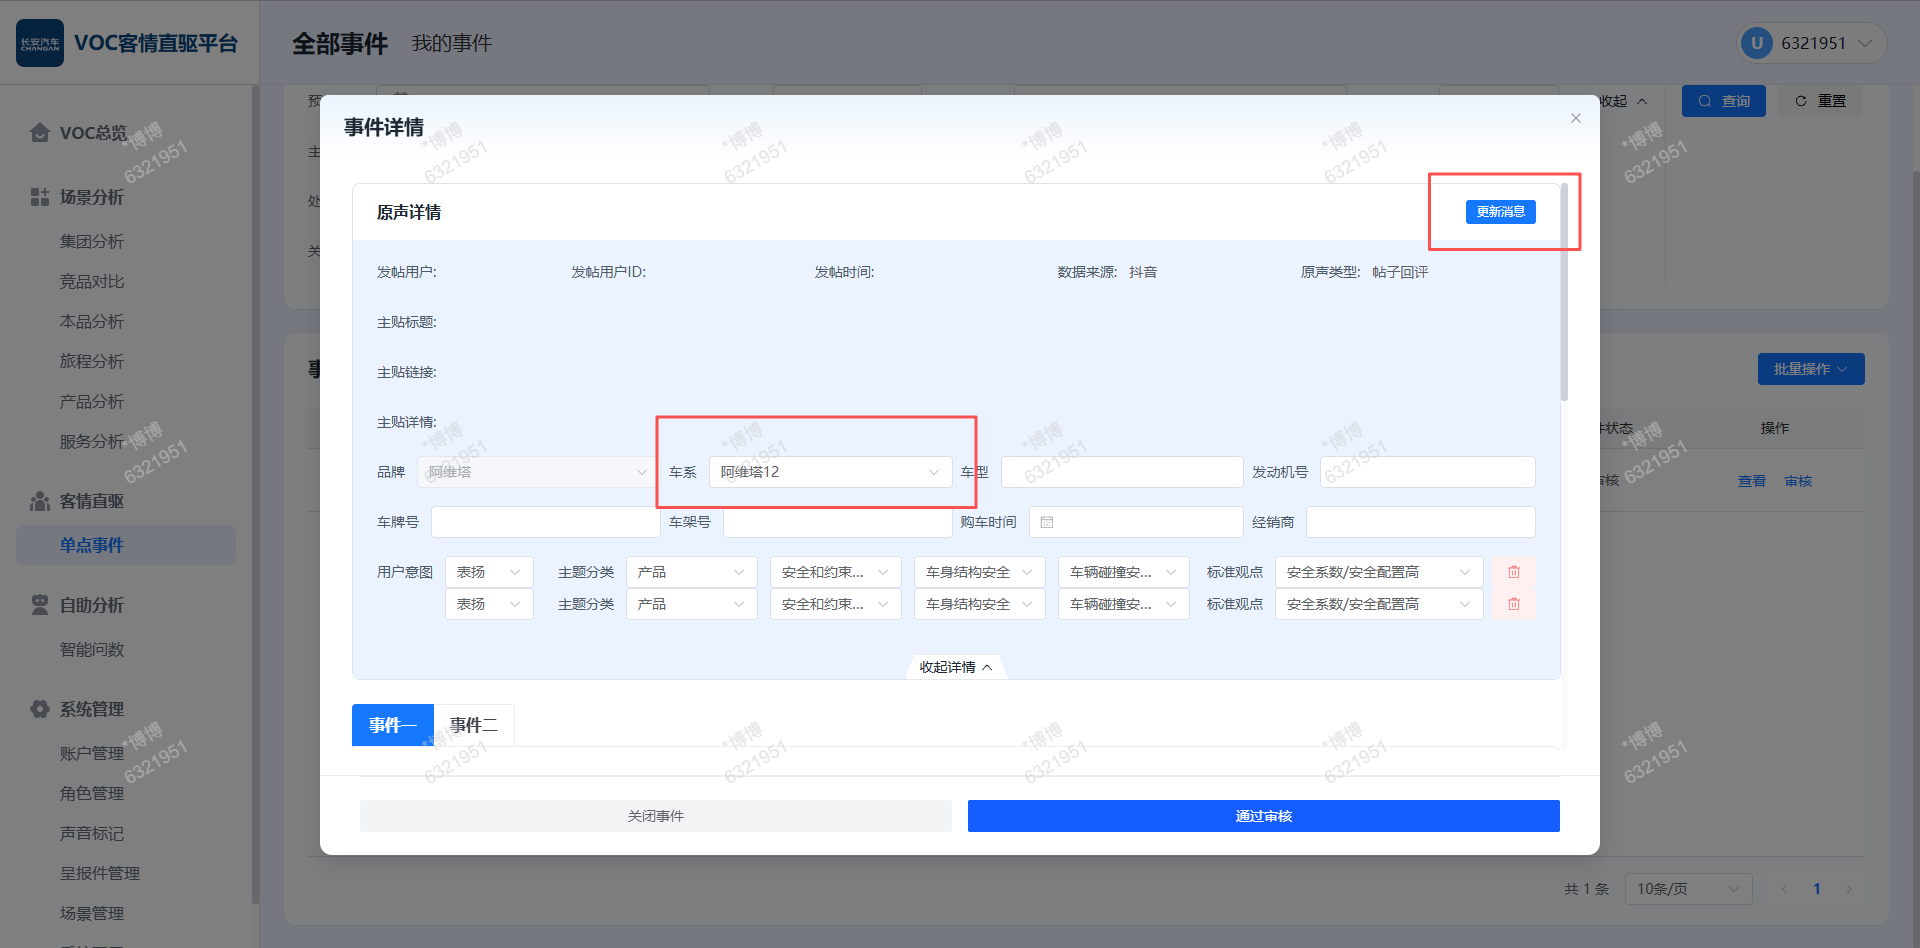Click calendar icon in 购车时间 field
Screen dimensions: 1920x948
pos(1047,522)
